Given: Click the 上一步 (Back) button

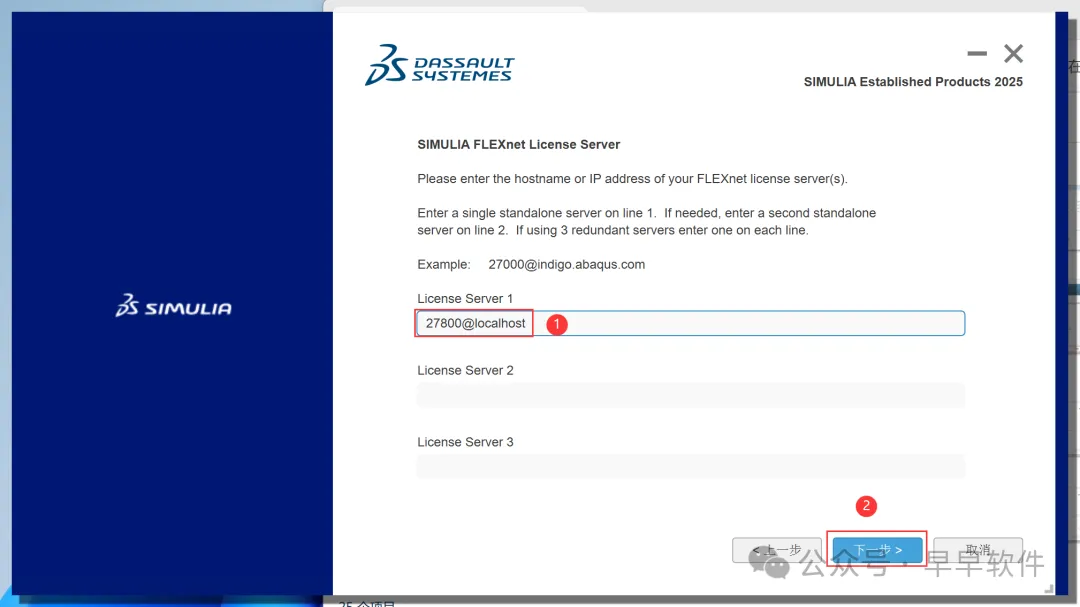Looking at the screenshot, I should click(777, 550).
